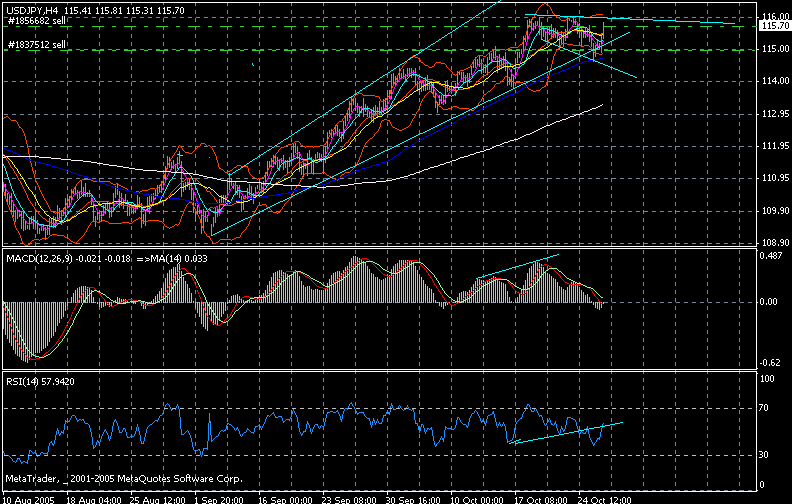
Task: Click the MACD 0.00 scale value
Action: coord(769,302)
